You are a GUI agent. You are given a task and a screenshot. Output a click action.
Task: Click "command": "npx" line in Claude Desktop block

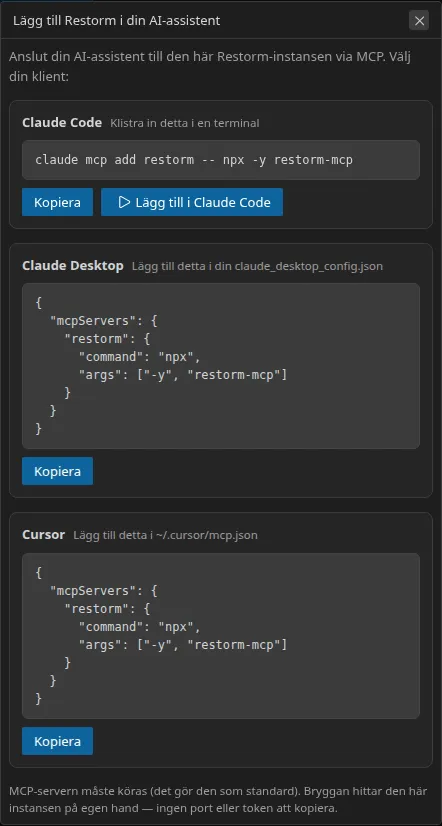(140, 357)
